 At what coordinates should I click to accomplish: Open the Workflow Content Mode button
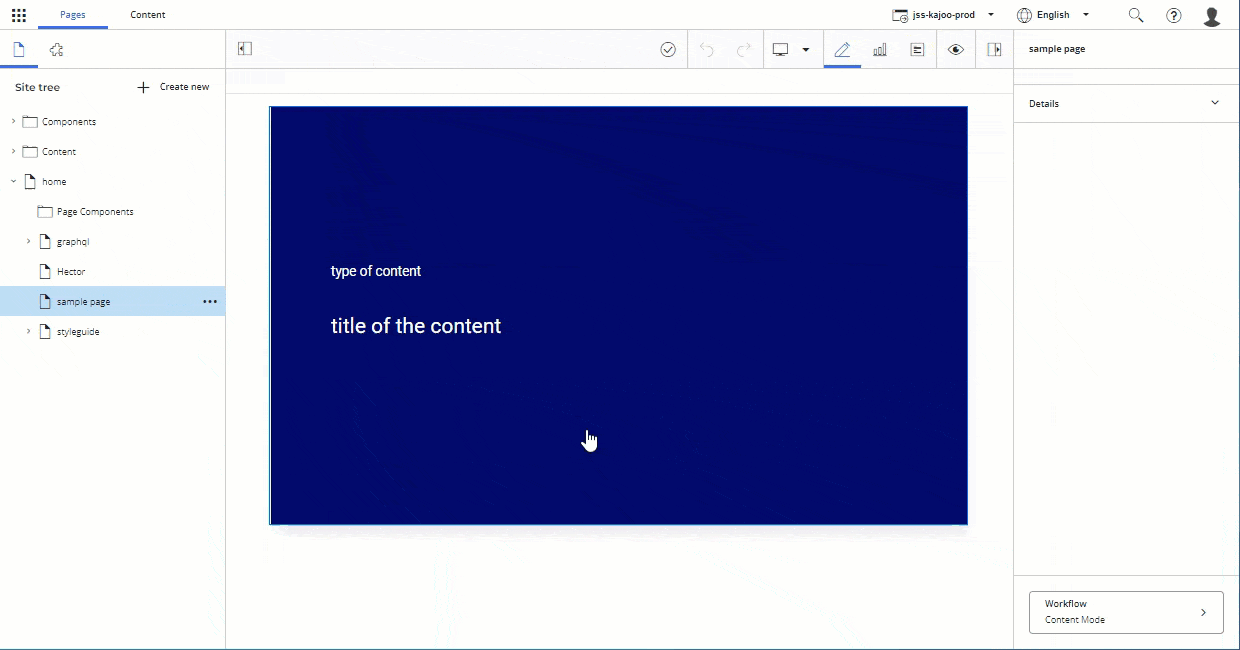point(1126,612)
